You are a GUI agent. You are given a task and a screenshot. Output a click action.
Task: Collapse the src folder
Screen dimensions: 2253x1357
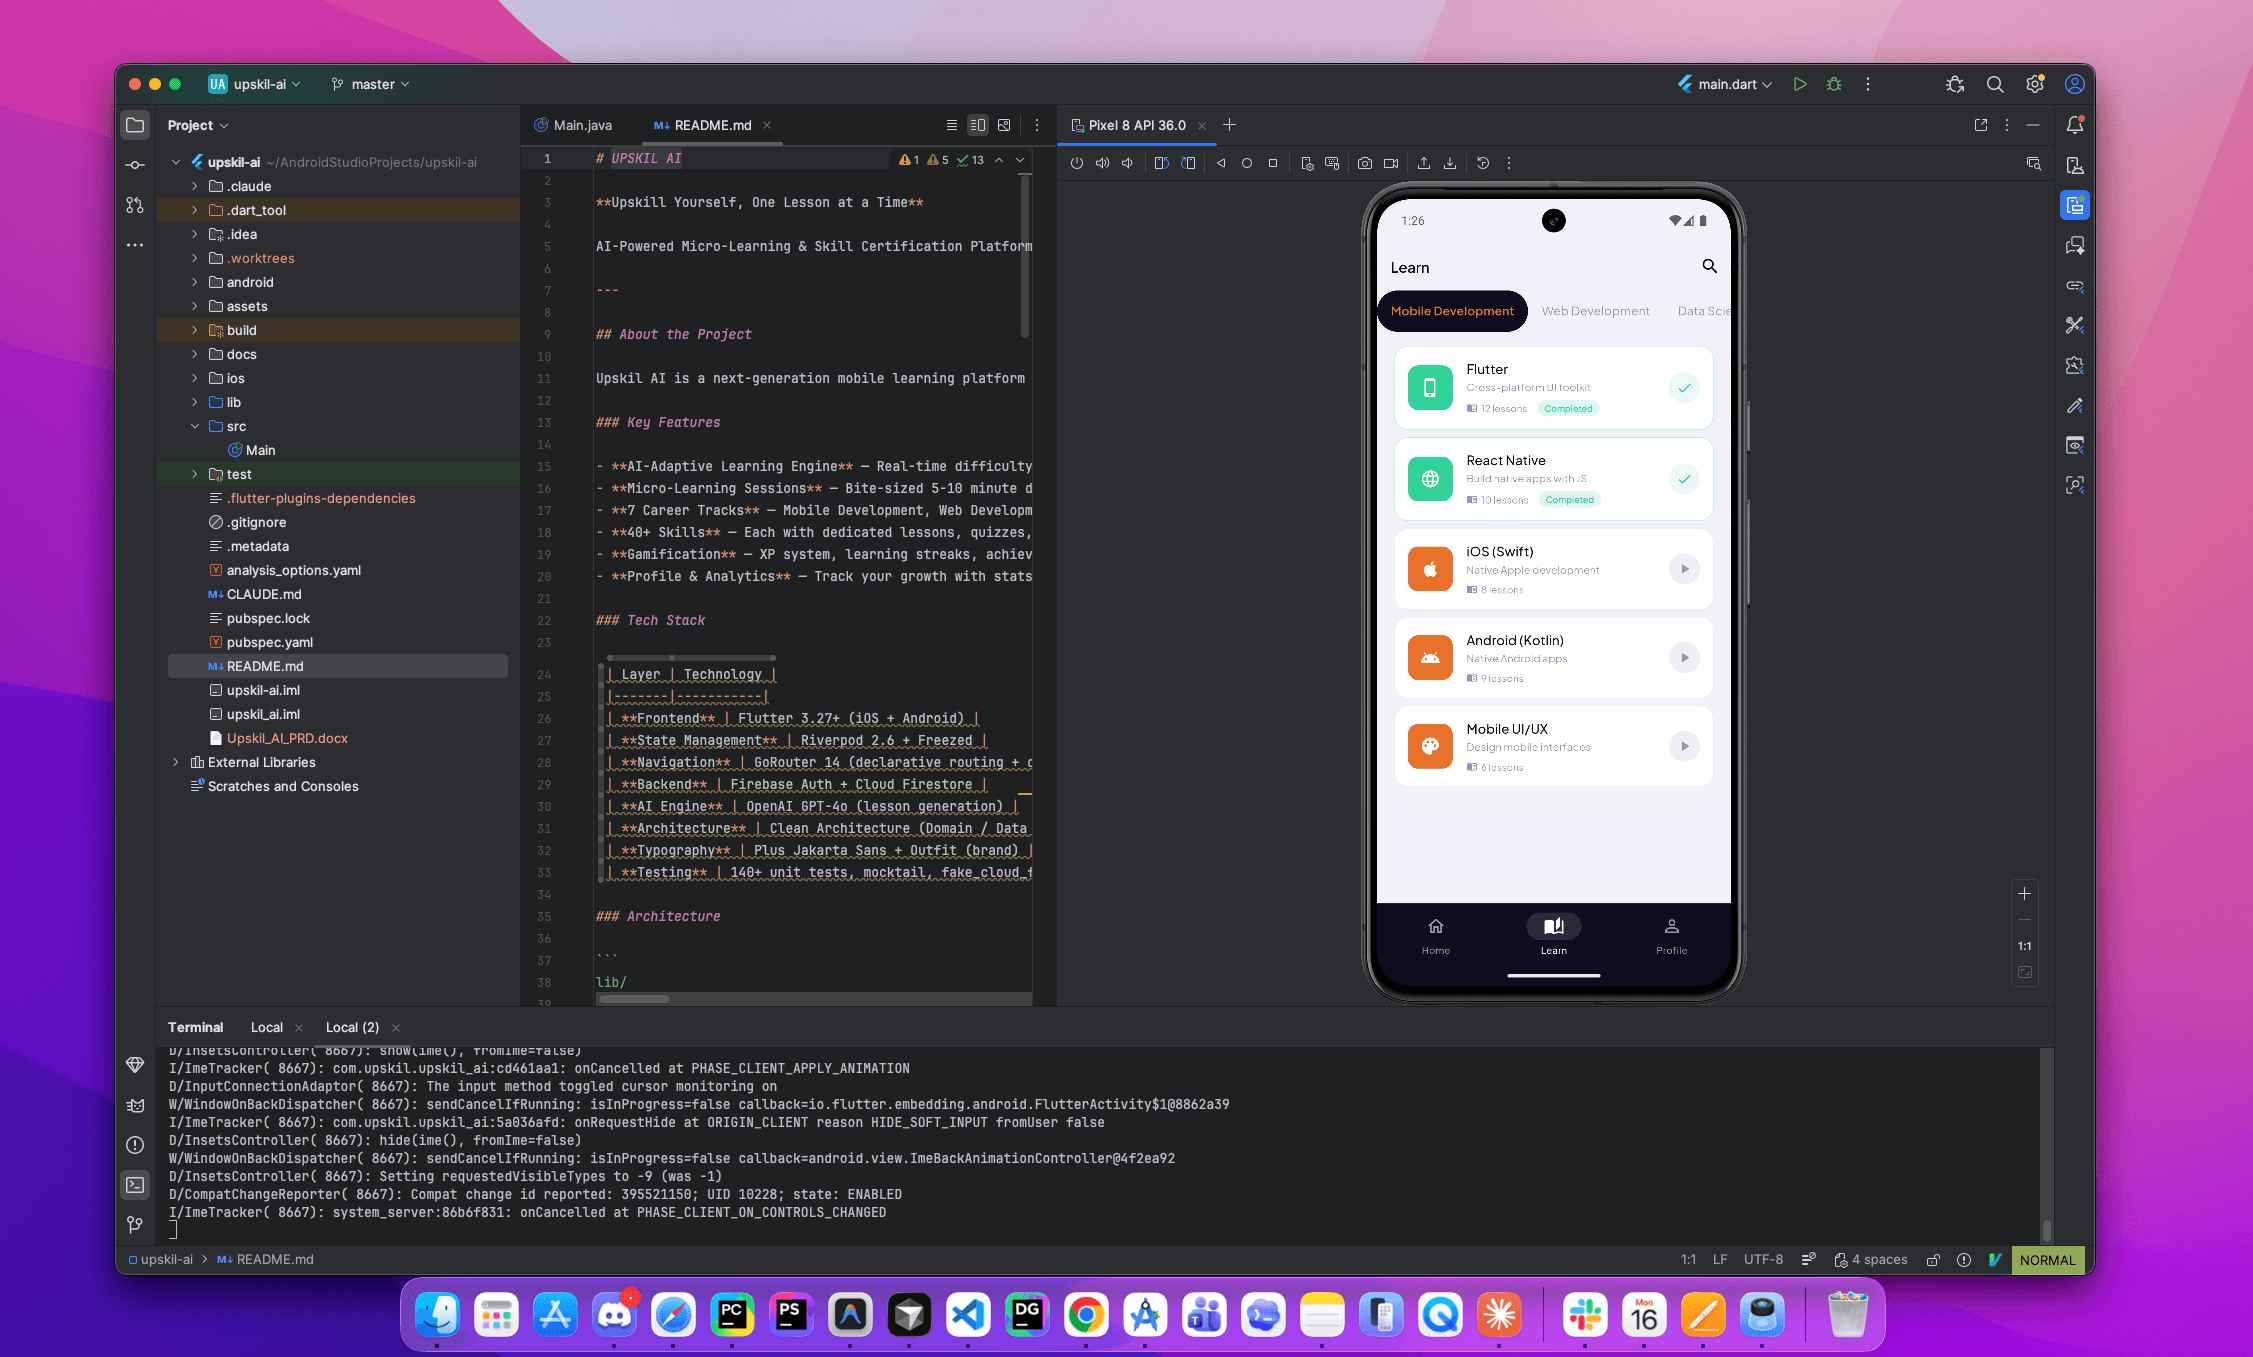[195, 425]
